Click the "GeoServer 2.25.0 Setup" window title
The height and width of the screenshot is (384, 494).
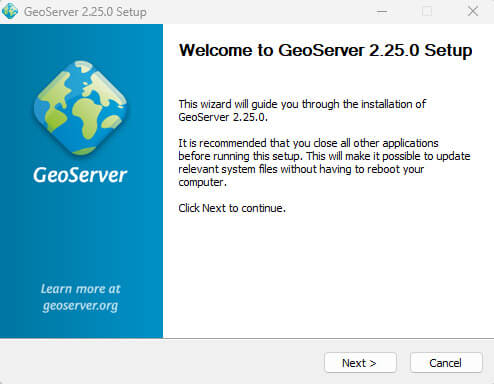85,12
